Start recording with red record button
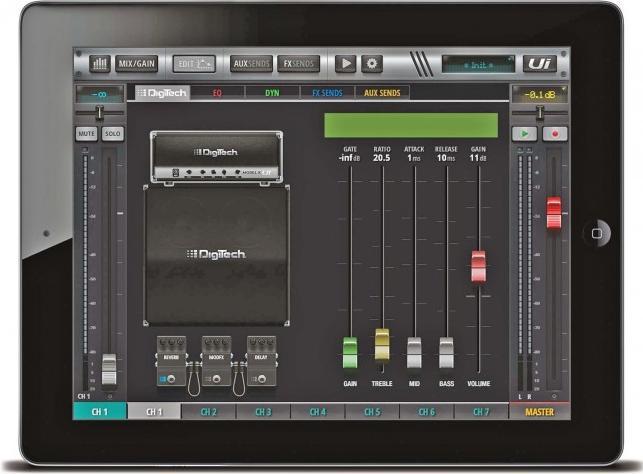 pyautogui.click(x=555, y=134)
